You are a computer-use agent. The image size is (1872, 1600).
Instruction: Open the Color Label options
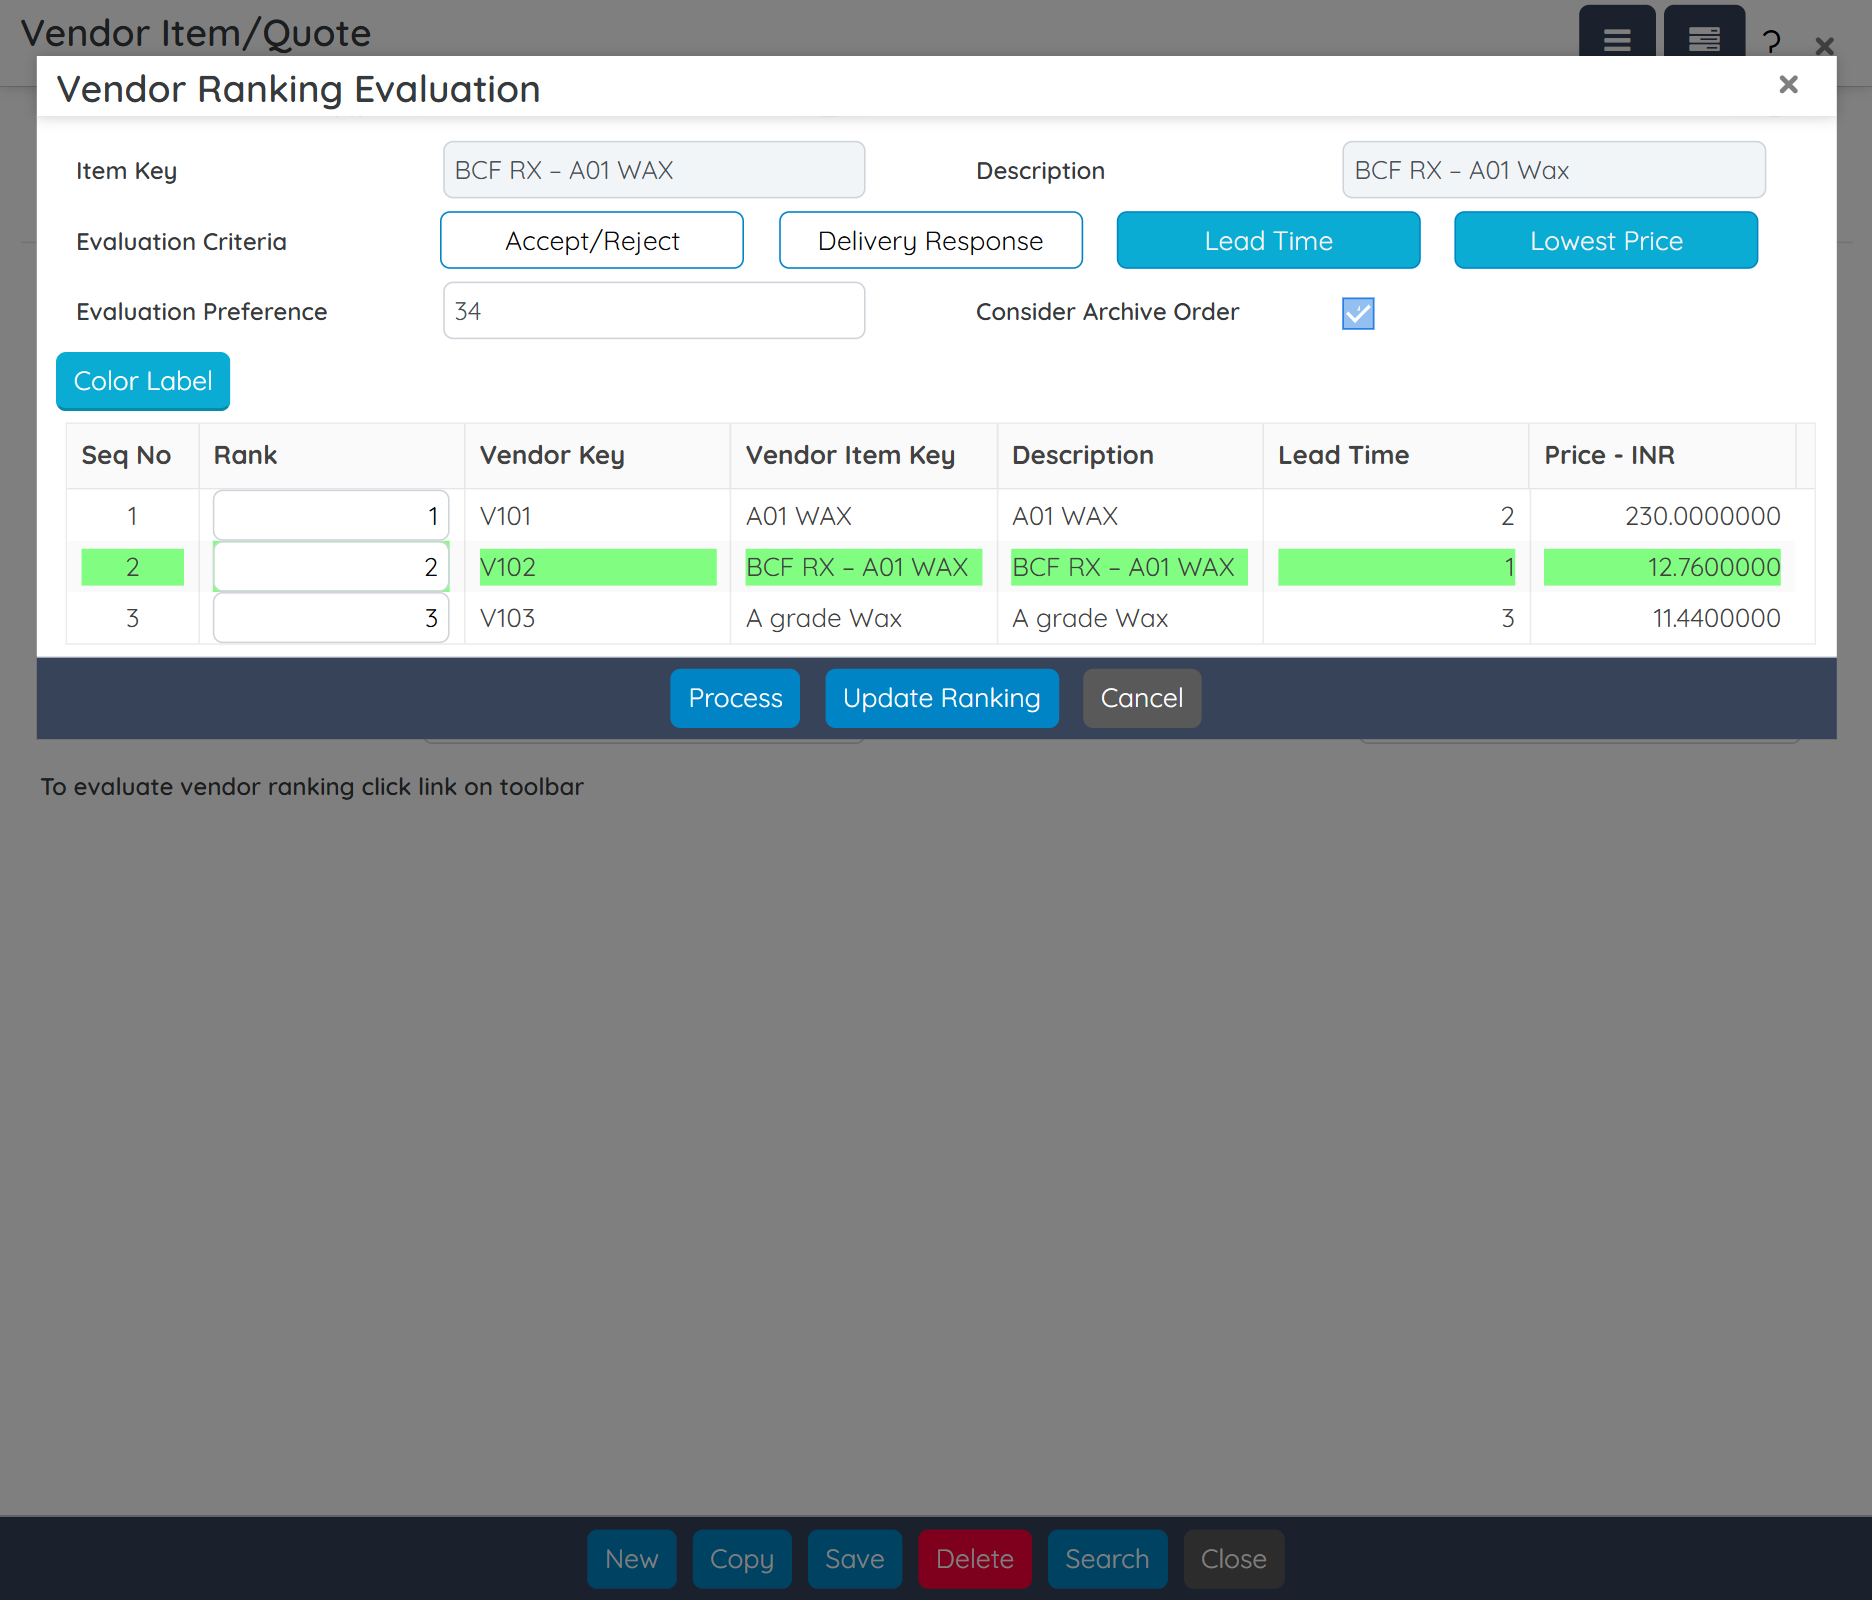tap(143, 381)
